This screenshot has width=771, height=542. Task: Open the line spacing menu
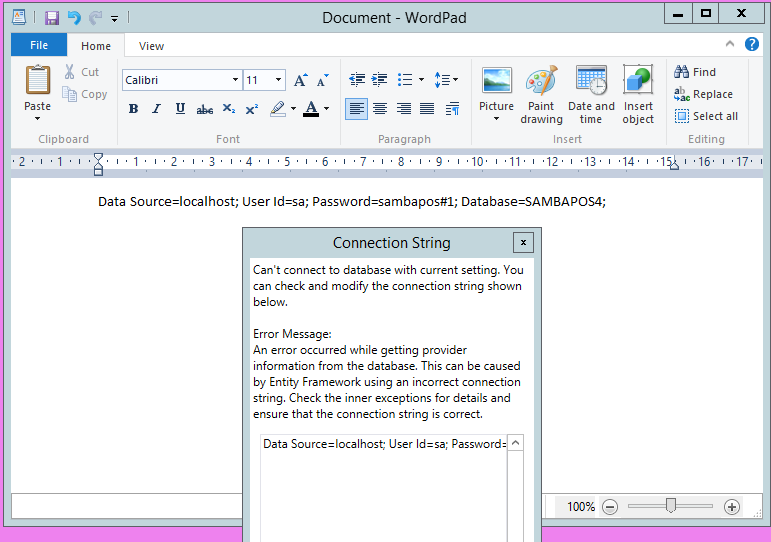tap(446, 80)
